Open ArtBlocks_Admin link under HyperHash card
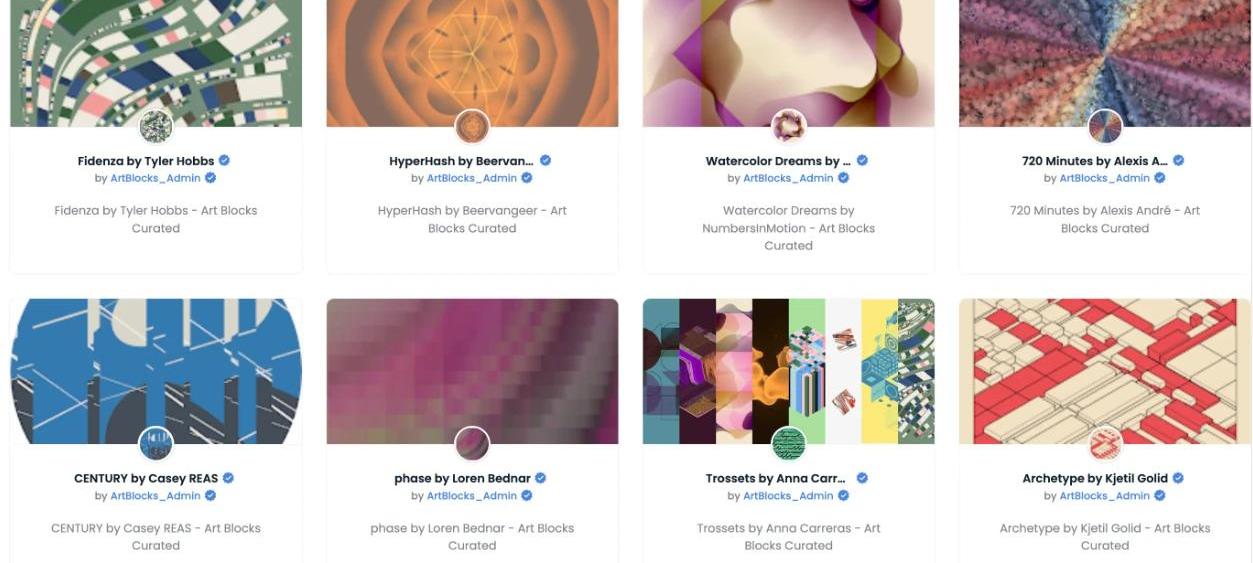This screenshot has width=1253, height=563. (472, 178)
